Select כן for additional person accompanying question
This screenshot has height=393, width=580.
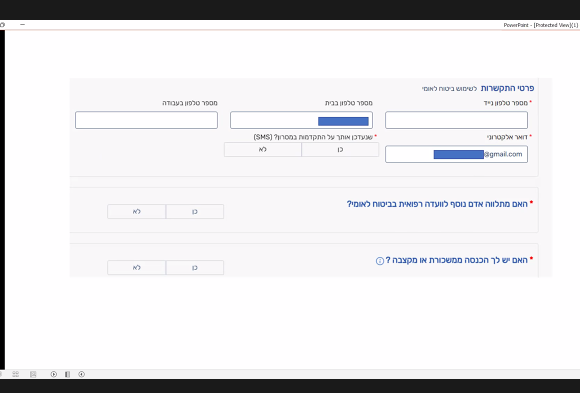pyautogui.click(x=195, y=212)
